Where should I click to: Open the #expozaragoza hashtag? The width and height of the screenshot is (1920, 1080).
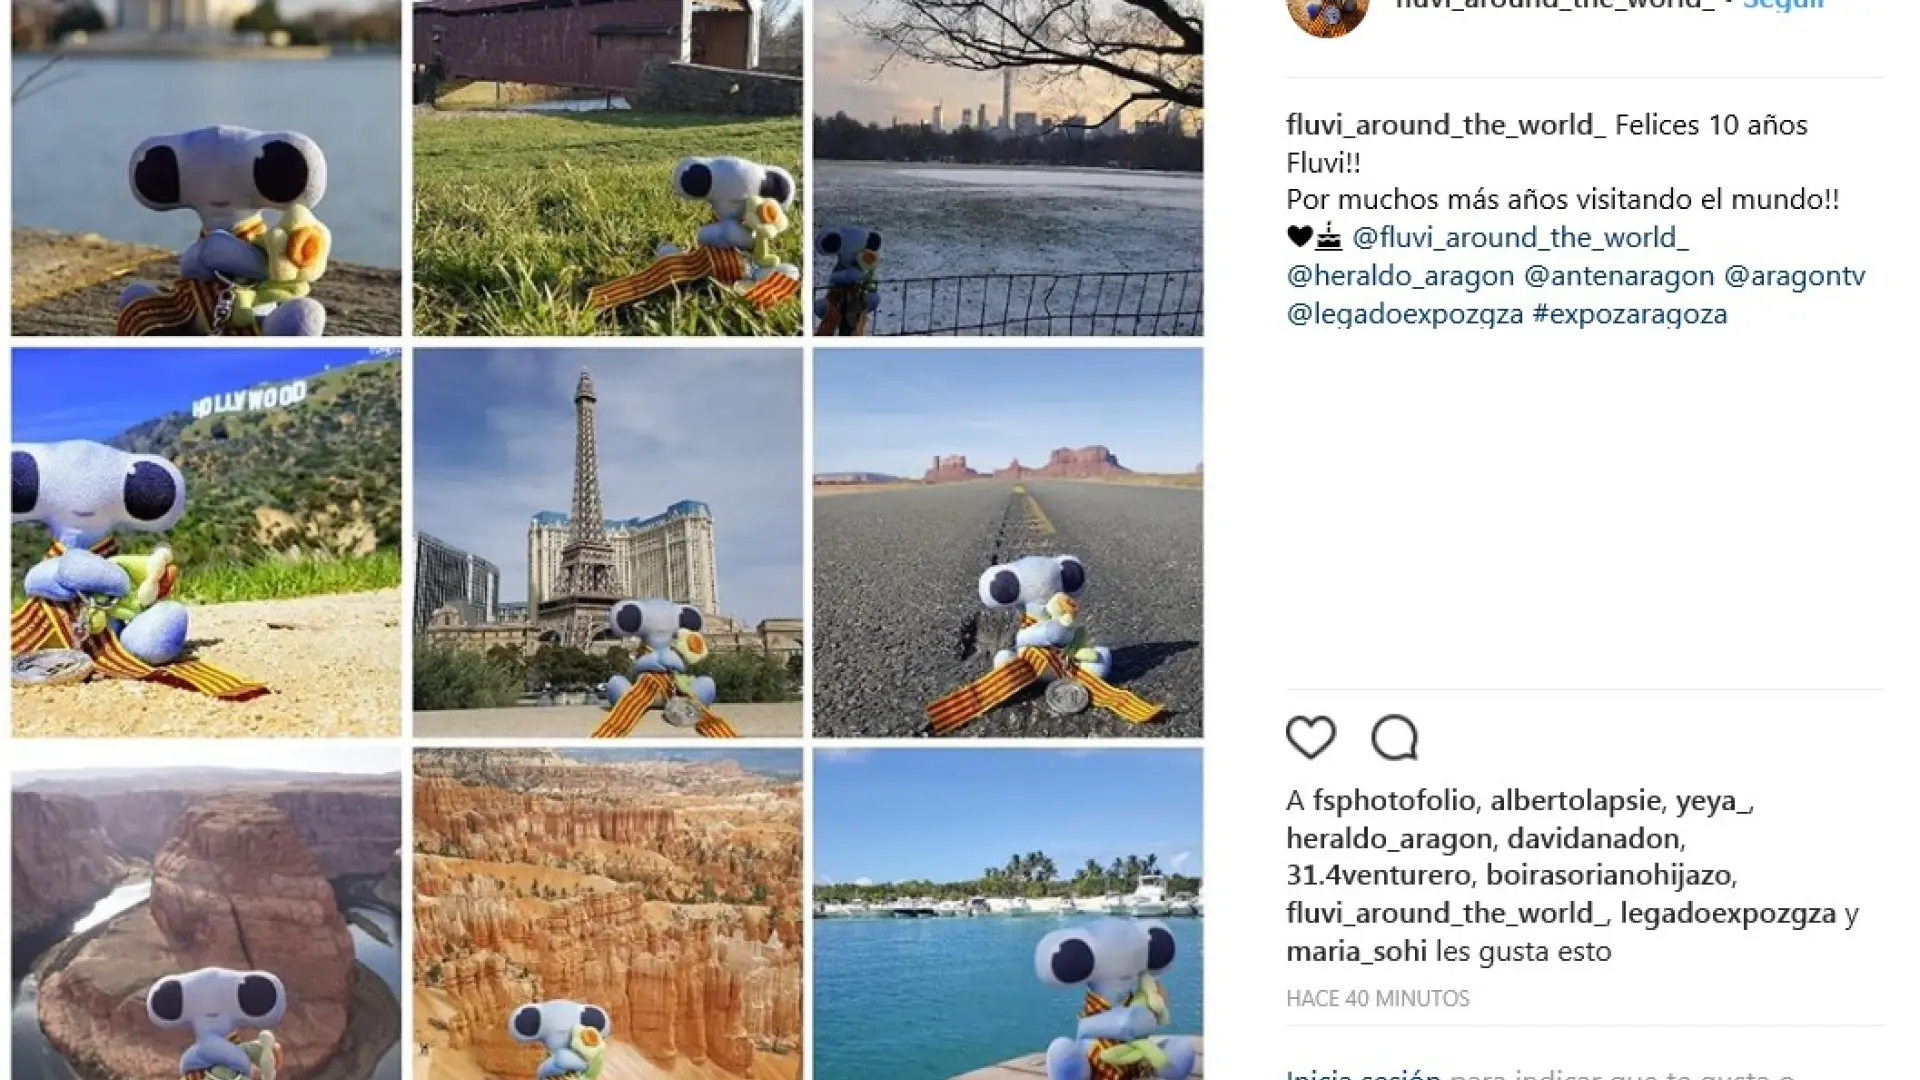click(x=1630, y=314)
